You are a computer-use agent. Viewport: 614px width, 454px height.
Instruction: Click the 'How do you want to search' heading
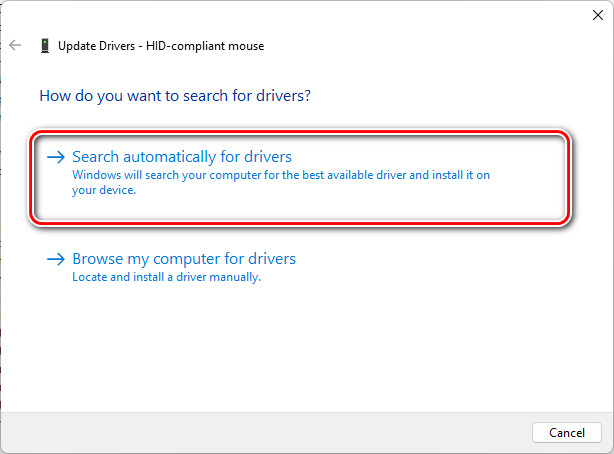(x=175, y=96)
